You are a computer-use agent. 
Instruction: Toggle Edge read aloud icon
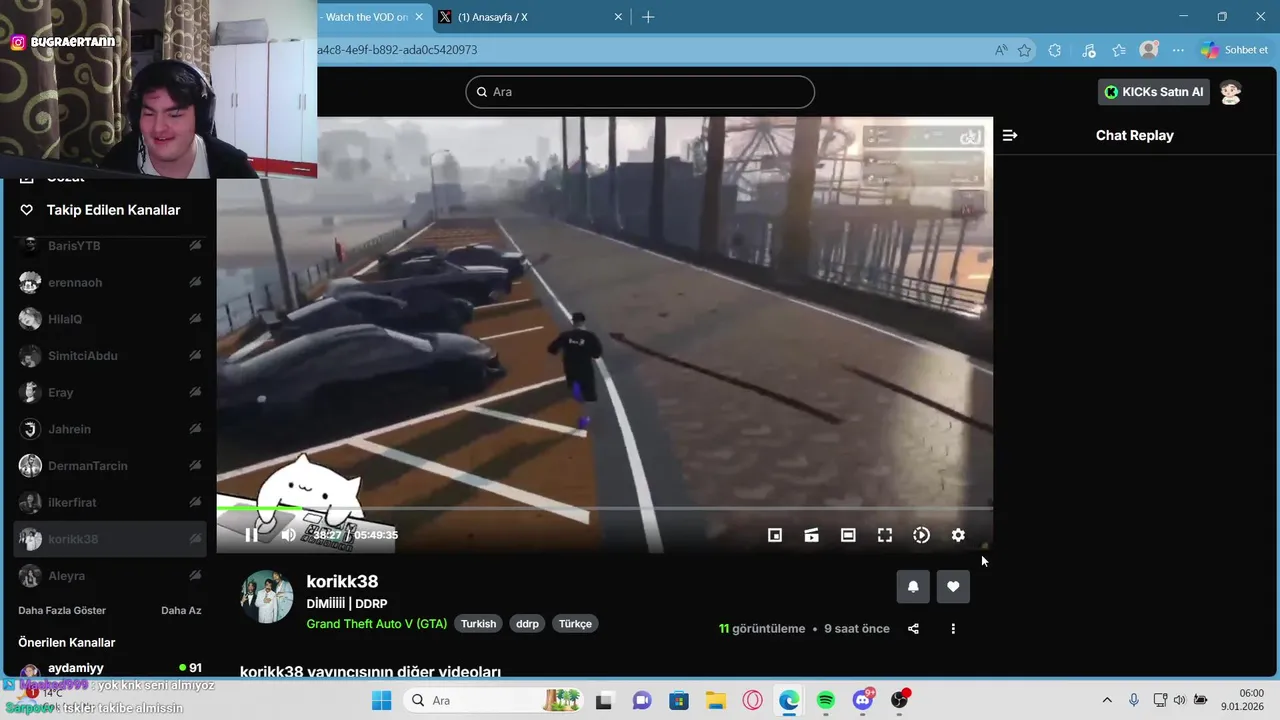(1001, 50)
